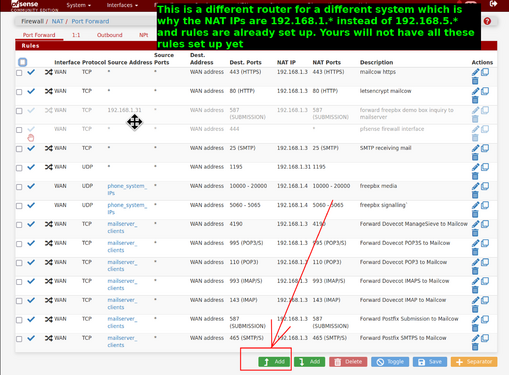Switch to the Outbound tab
Screen dimensions: 509x375
coord(110,35)
